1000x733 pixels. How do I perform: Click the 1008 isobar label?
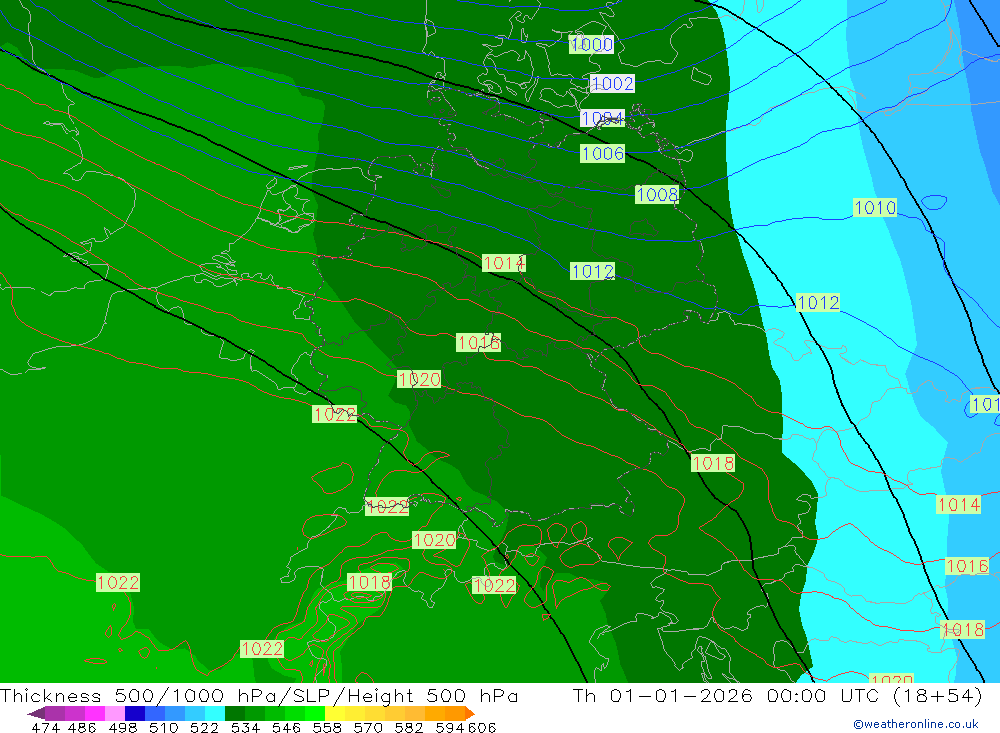pyautogui.click(x=657, y=194)
